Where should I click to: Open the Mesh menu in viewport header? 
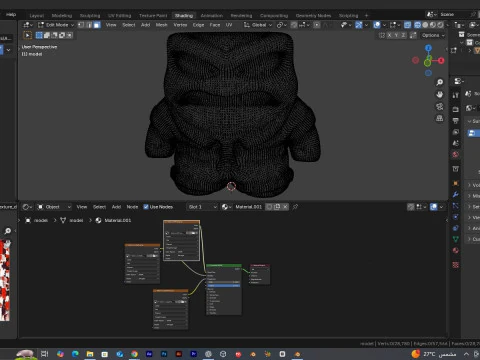coord(162,25)
